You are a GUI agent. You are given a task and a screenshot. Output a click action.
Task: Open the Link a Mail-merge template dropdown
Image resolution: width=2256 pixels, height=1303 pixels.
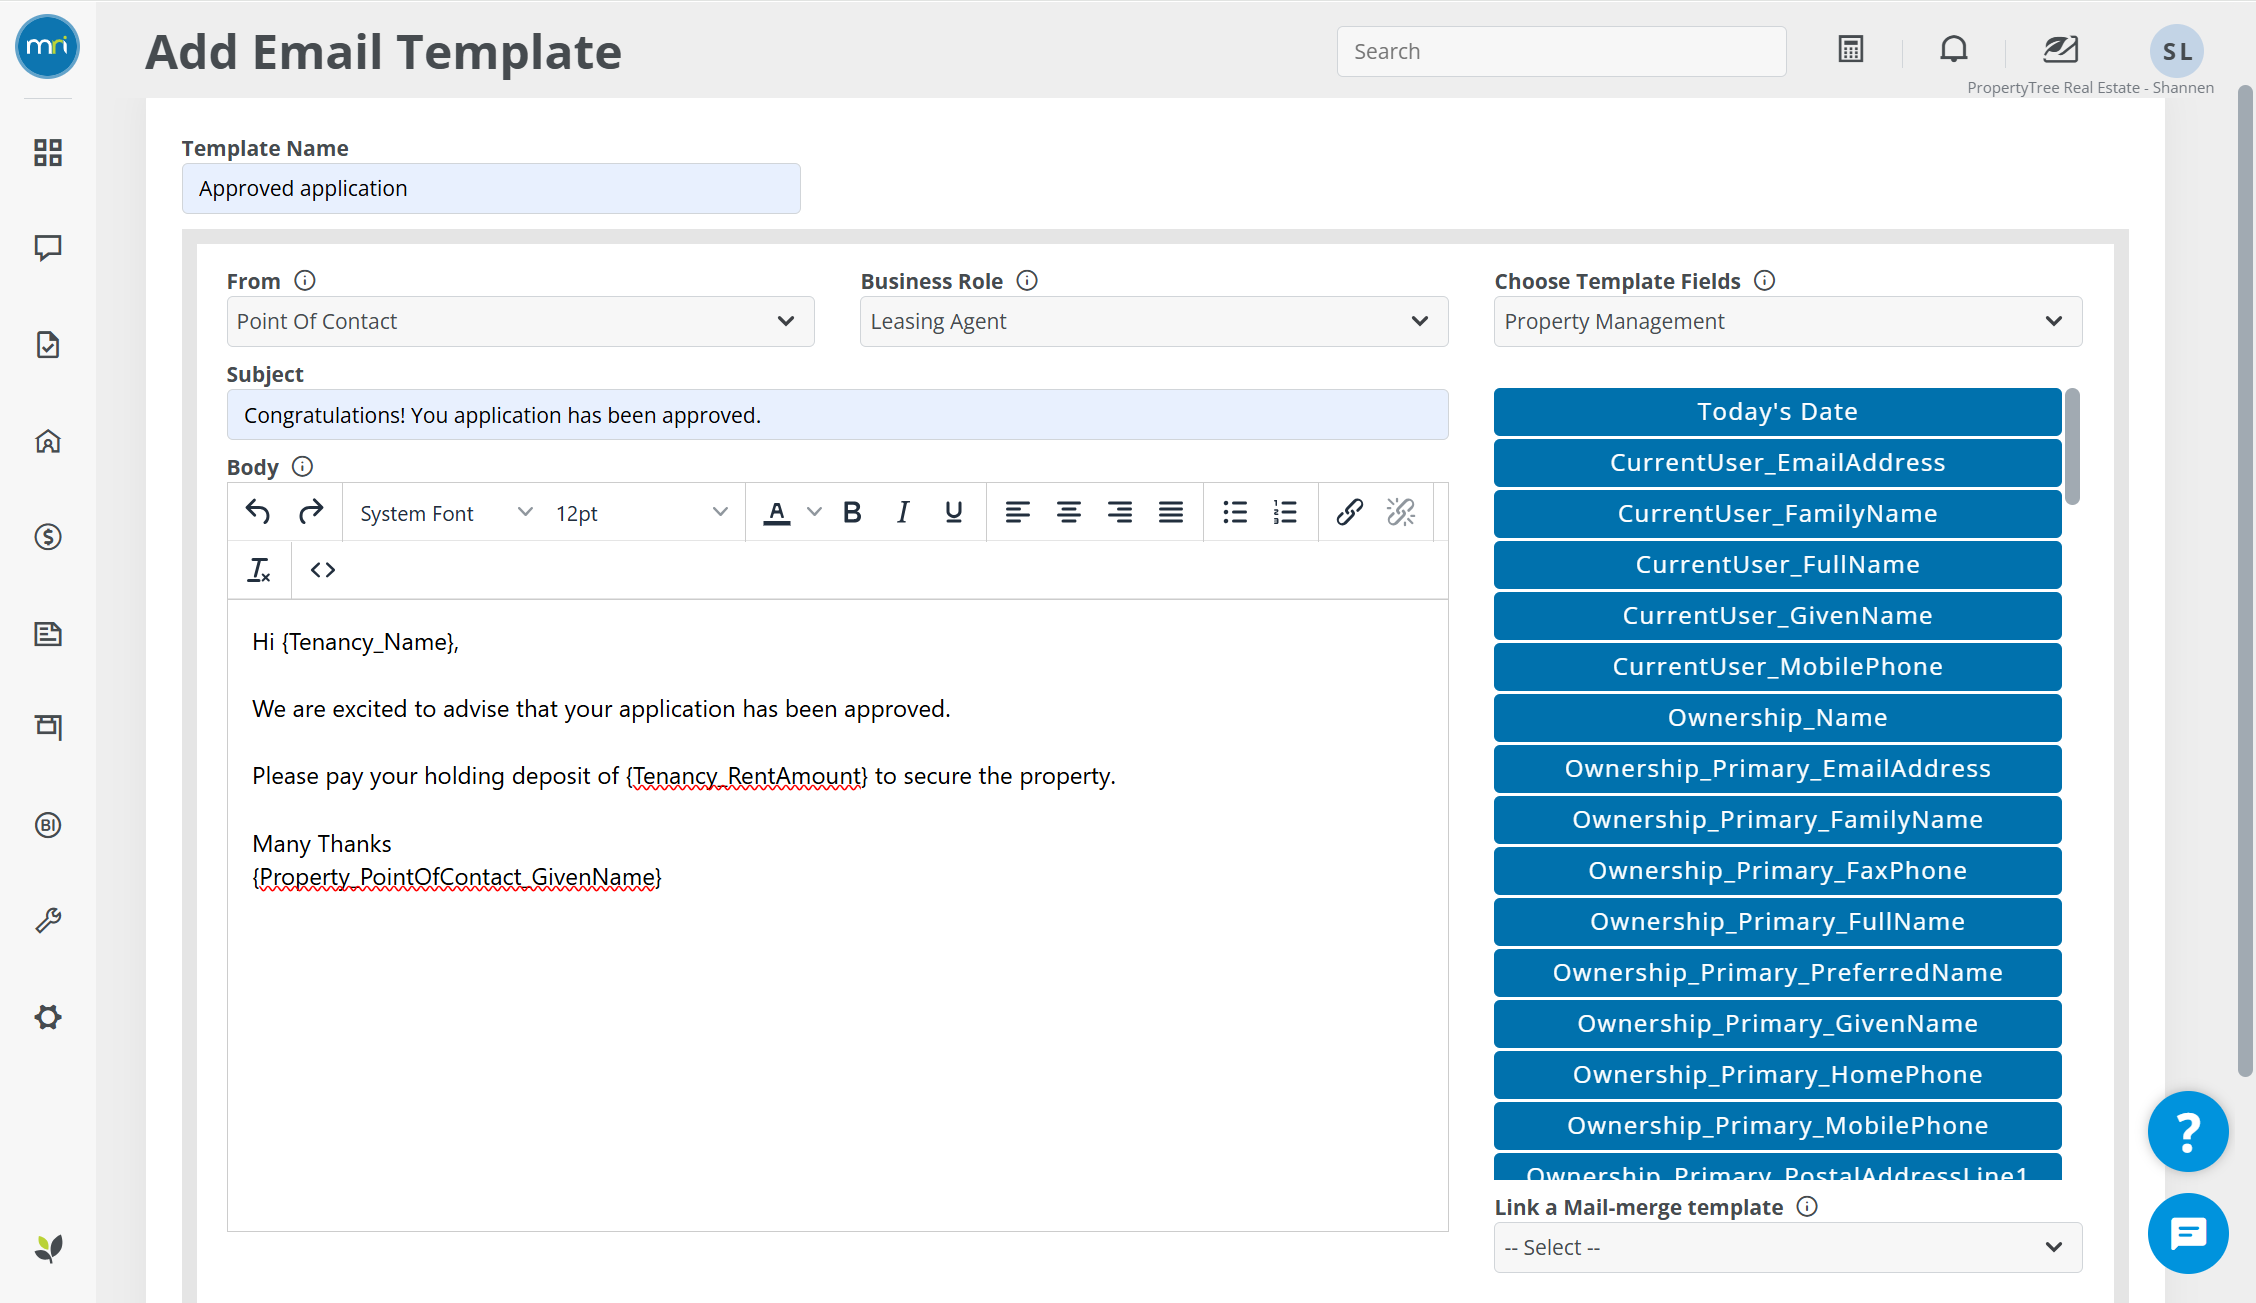pyautogui.click(x=1788, y=1247)
